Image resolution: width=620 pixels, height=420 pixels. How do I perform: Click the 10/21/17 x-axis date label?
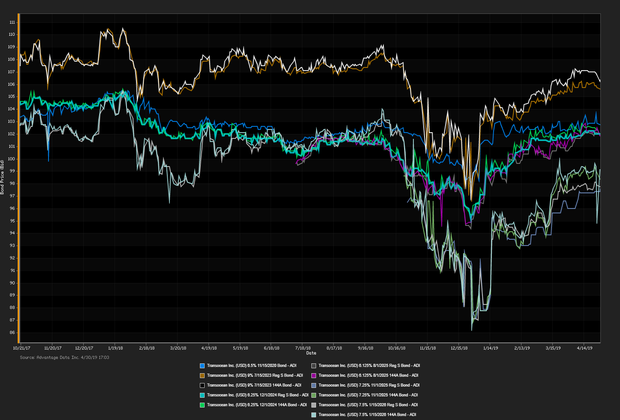[21, 348]
